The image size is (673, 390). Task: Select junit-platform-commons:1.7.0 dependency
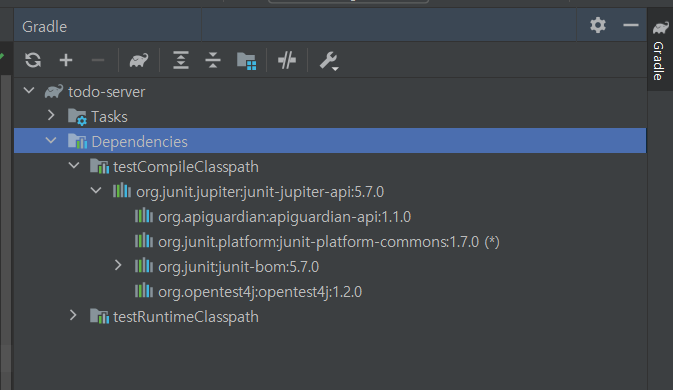click(x=329, y=242)
